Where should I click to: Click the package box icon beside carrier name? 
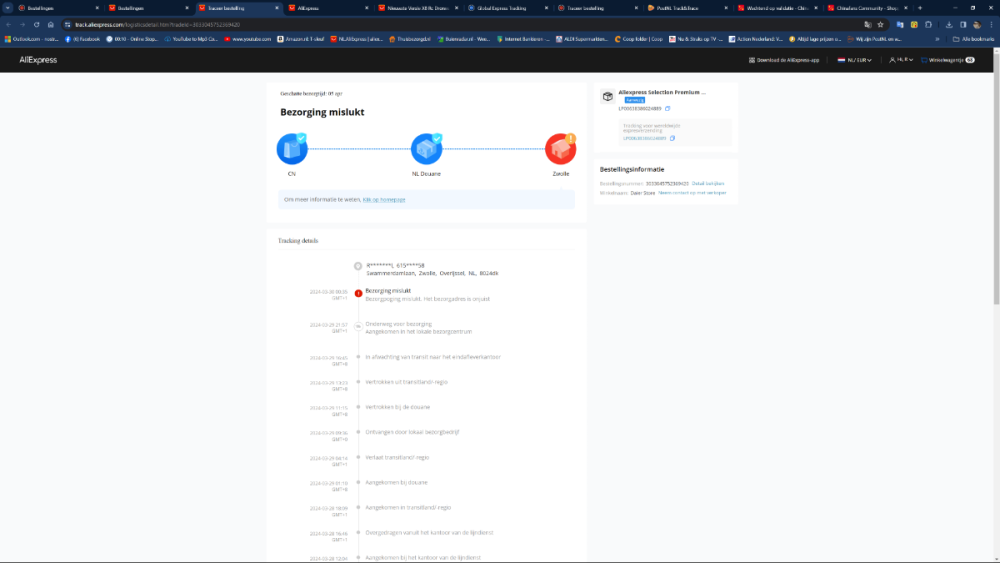coord(607,96)
